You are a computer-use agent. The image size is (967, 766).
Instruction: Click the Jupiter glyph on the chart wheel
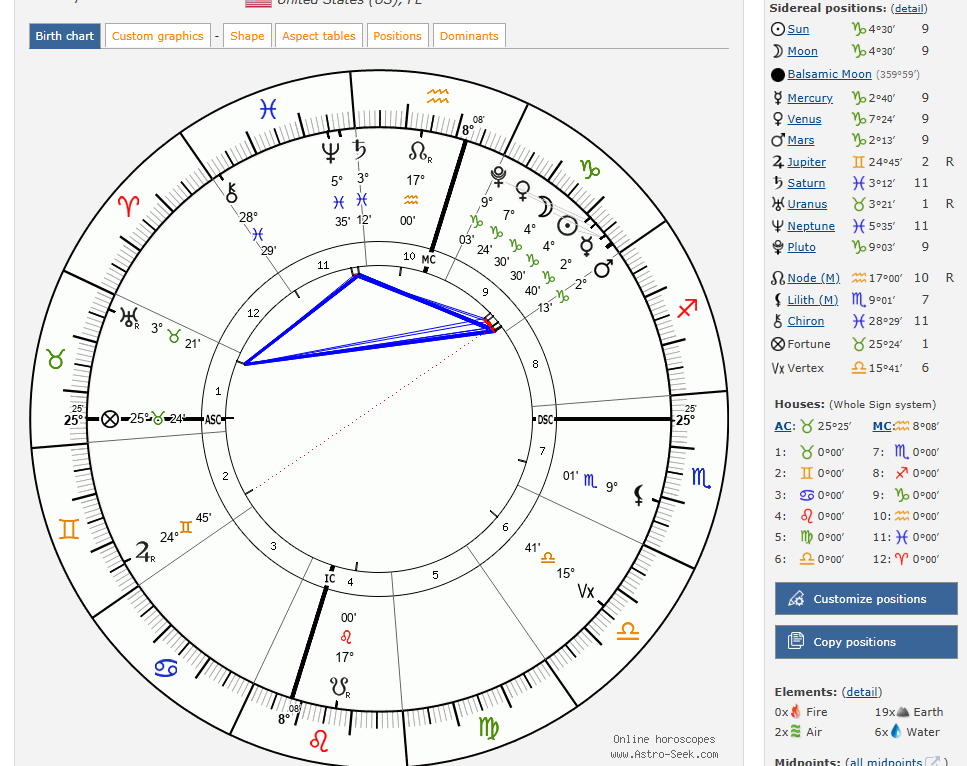click(147, 550)
